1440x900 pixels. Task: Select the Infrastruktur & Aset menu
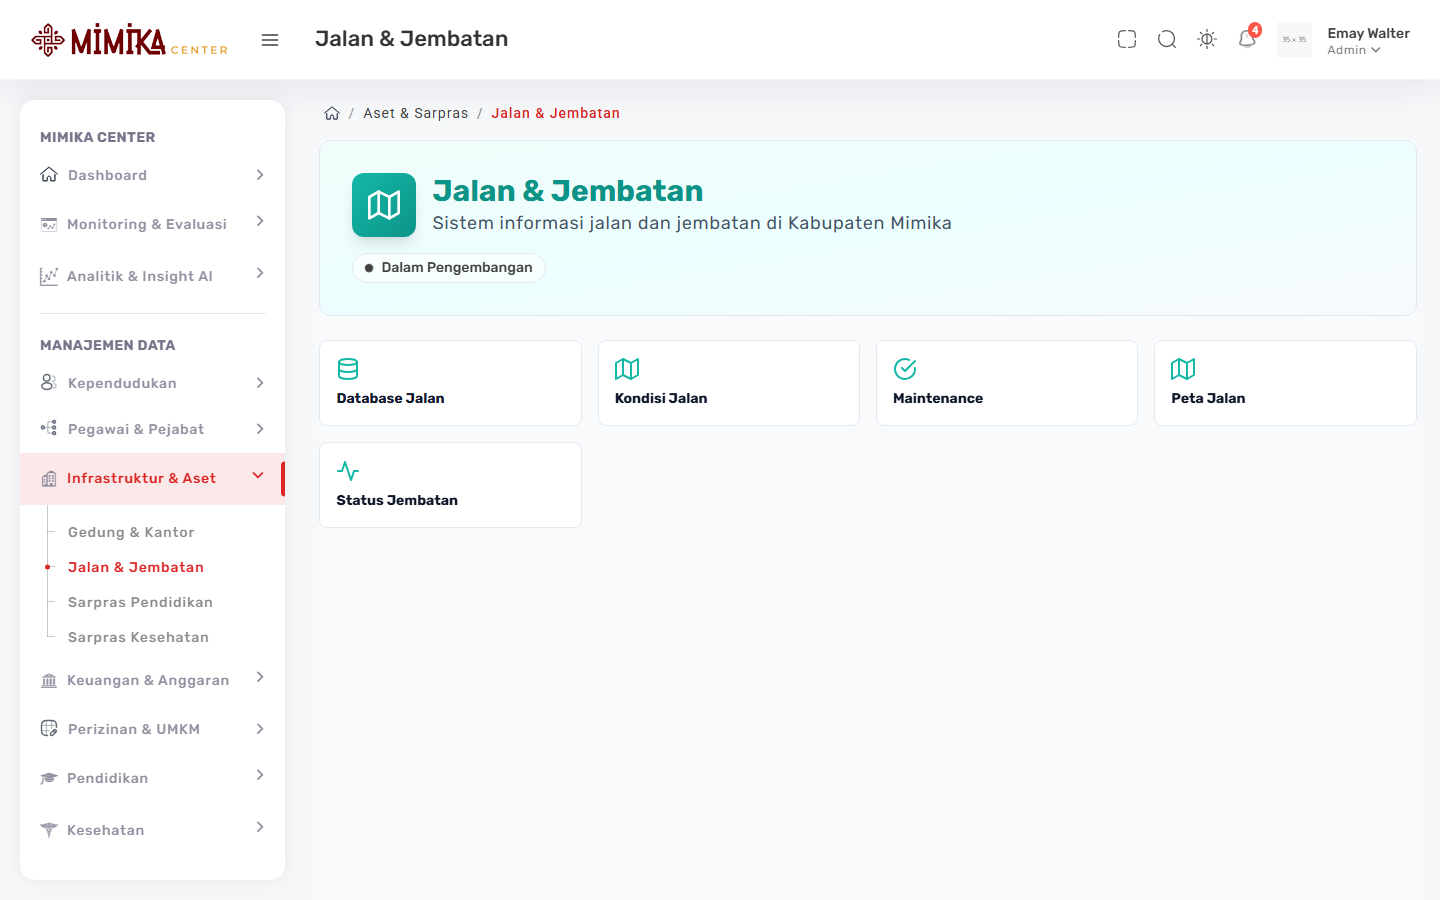click(x=152, y=479)
